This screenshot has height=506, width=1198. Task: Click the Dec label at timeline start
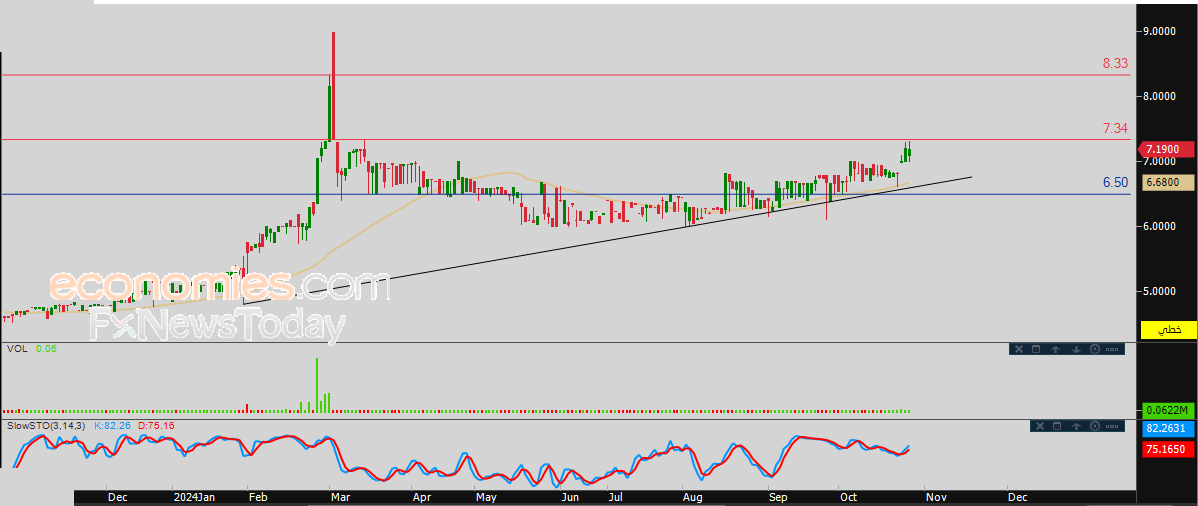[x=117, y=498]
